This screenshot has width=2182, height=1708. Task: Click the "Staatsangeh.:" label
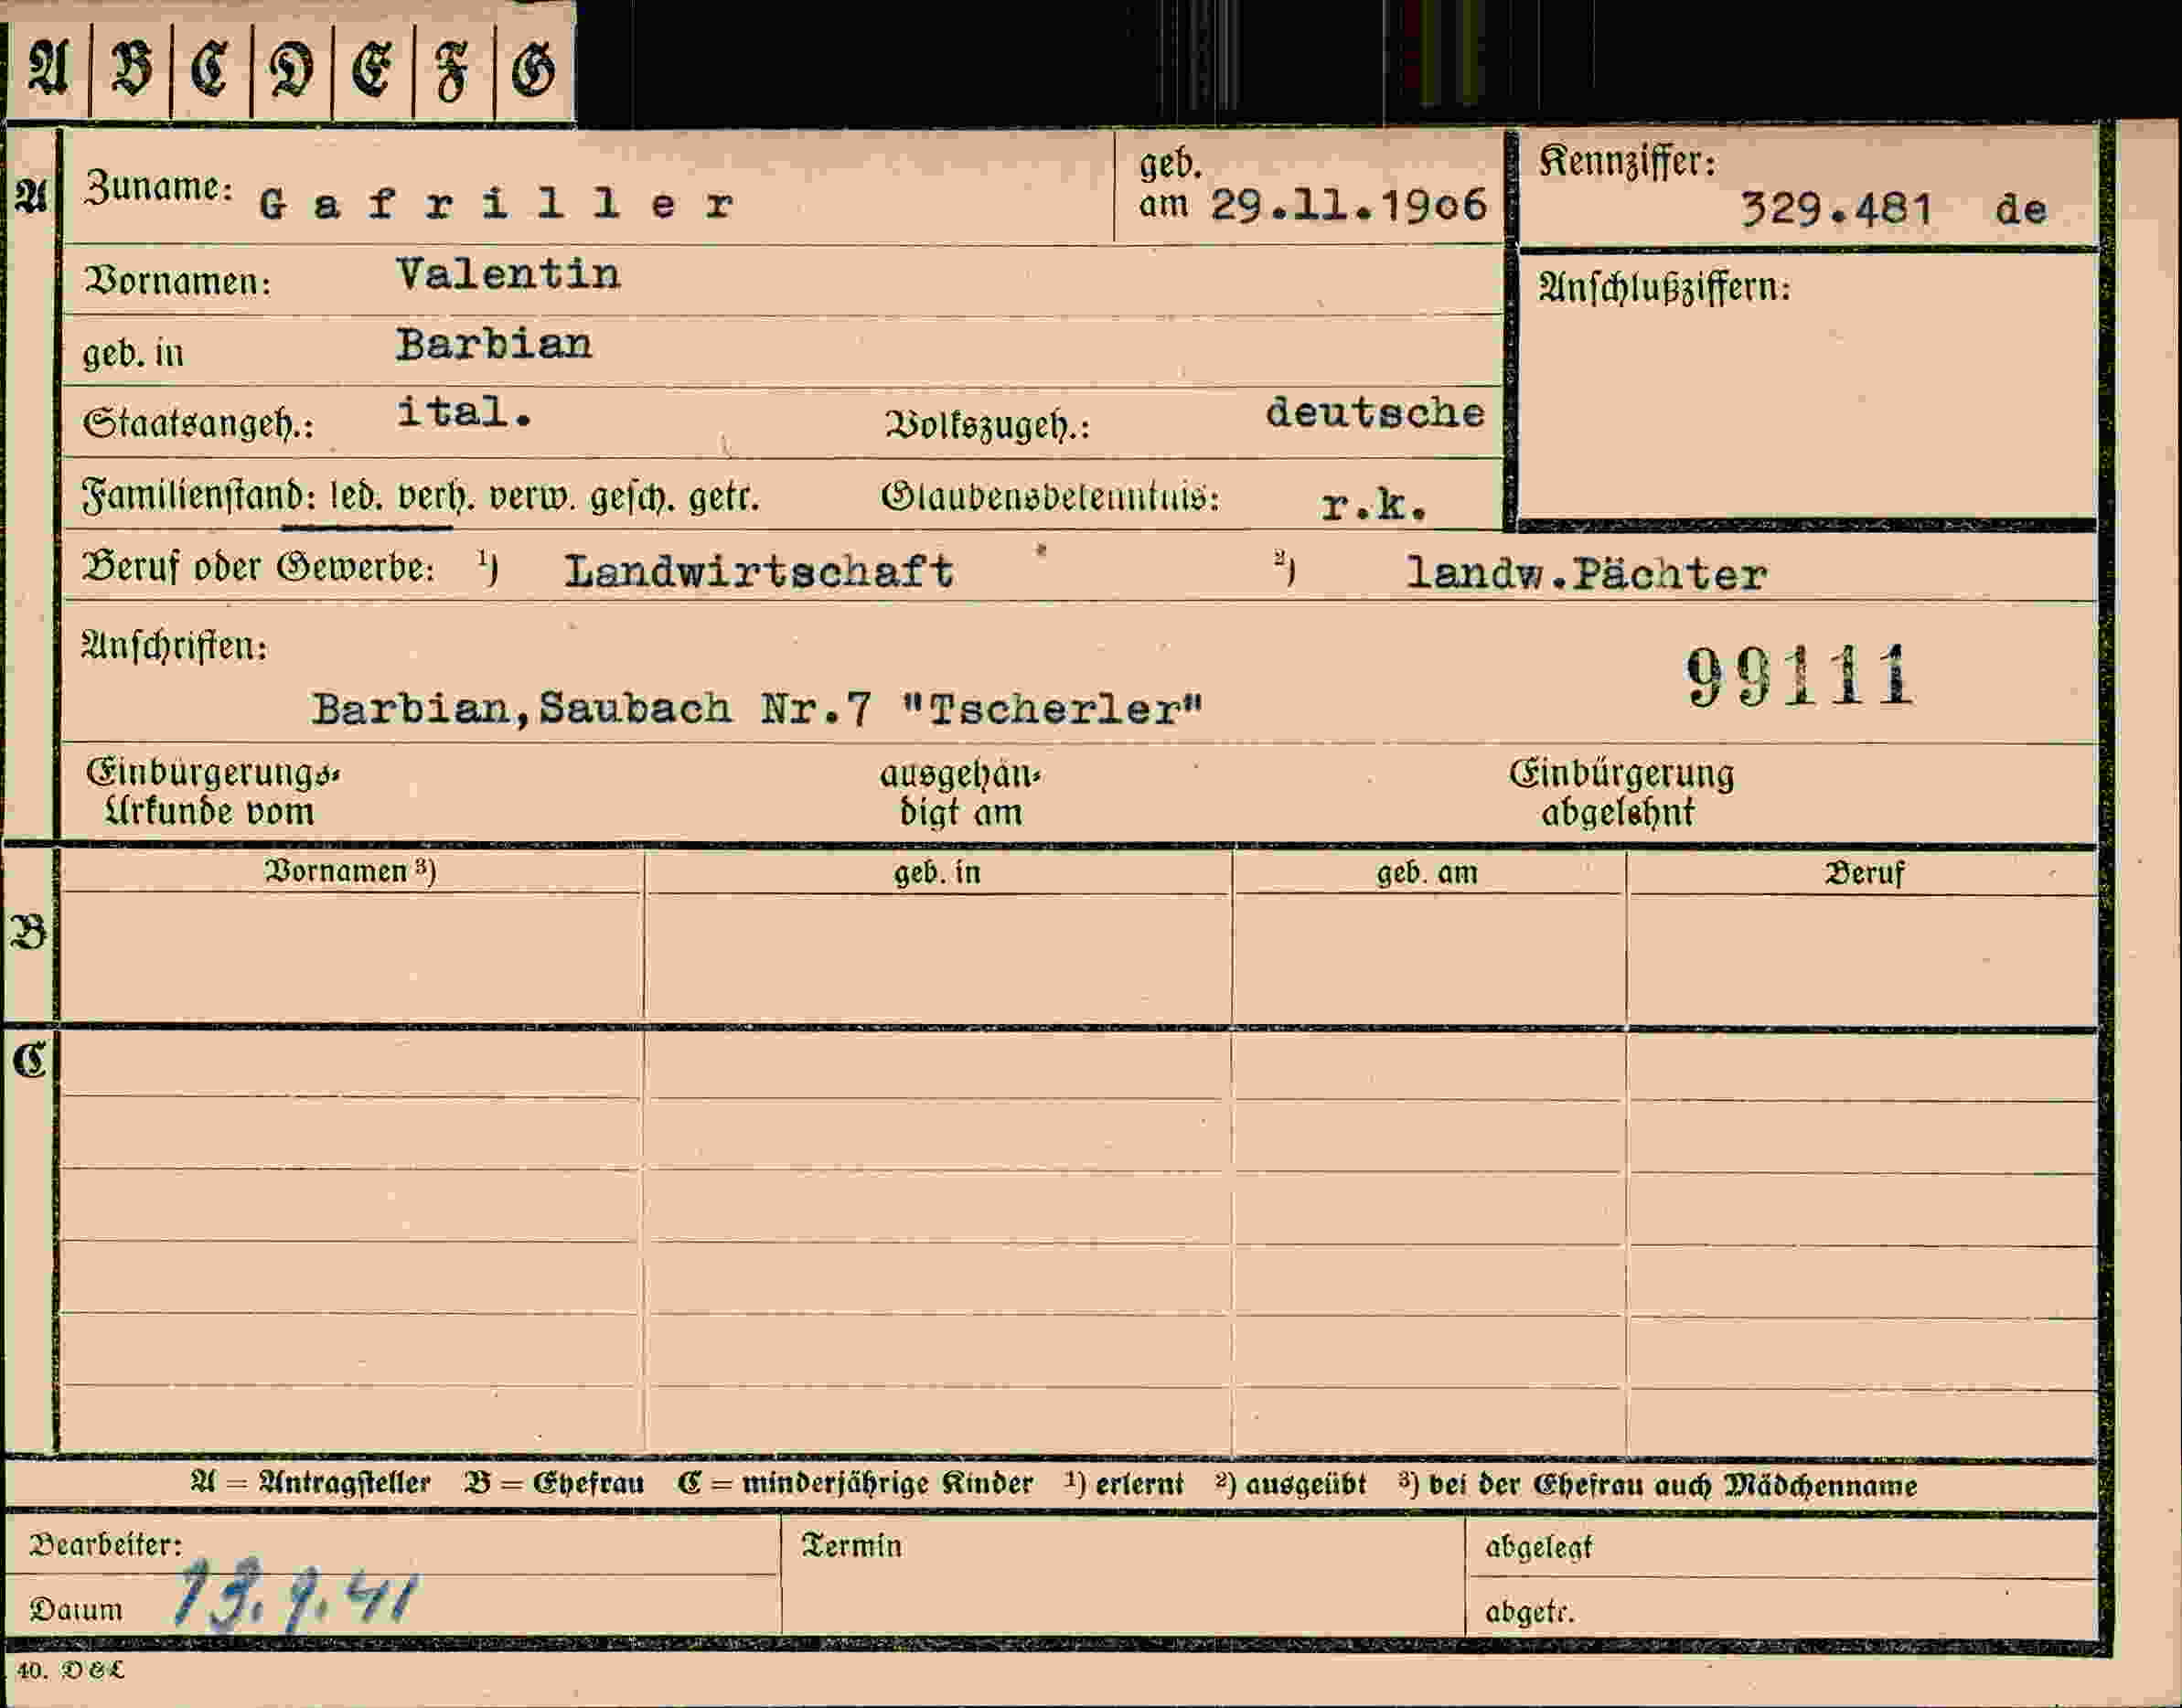(x=198, y=424)
